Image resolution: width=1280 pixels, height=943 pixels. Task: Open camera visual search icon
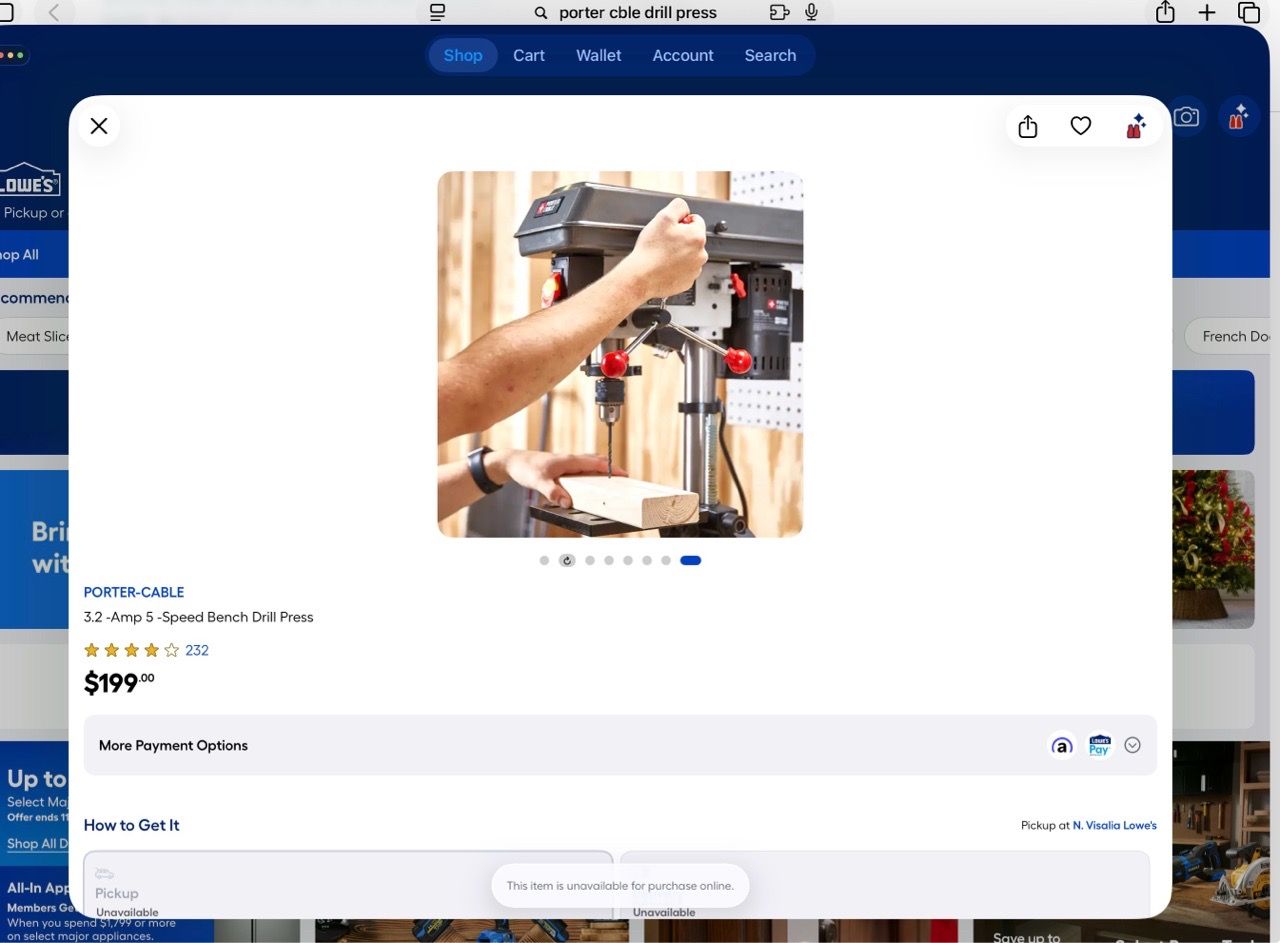[1186, 117]
